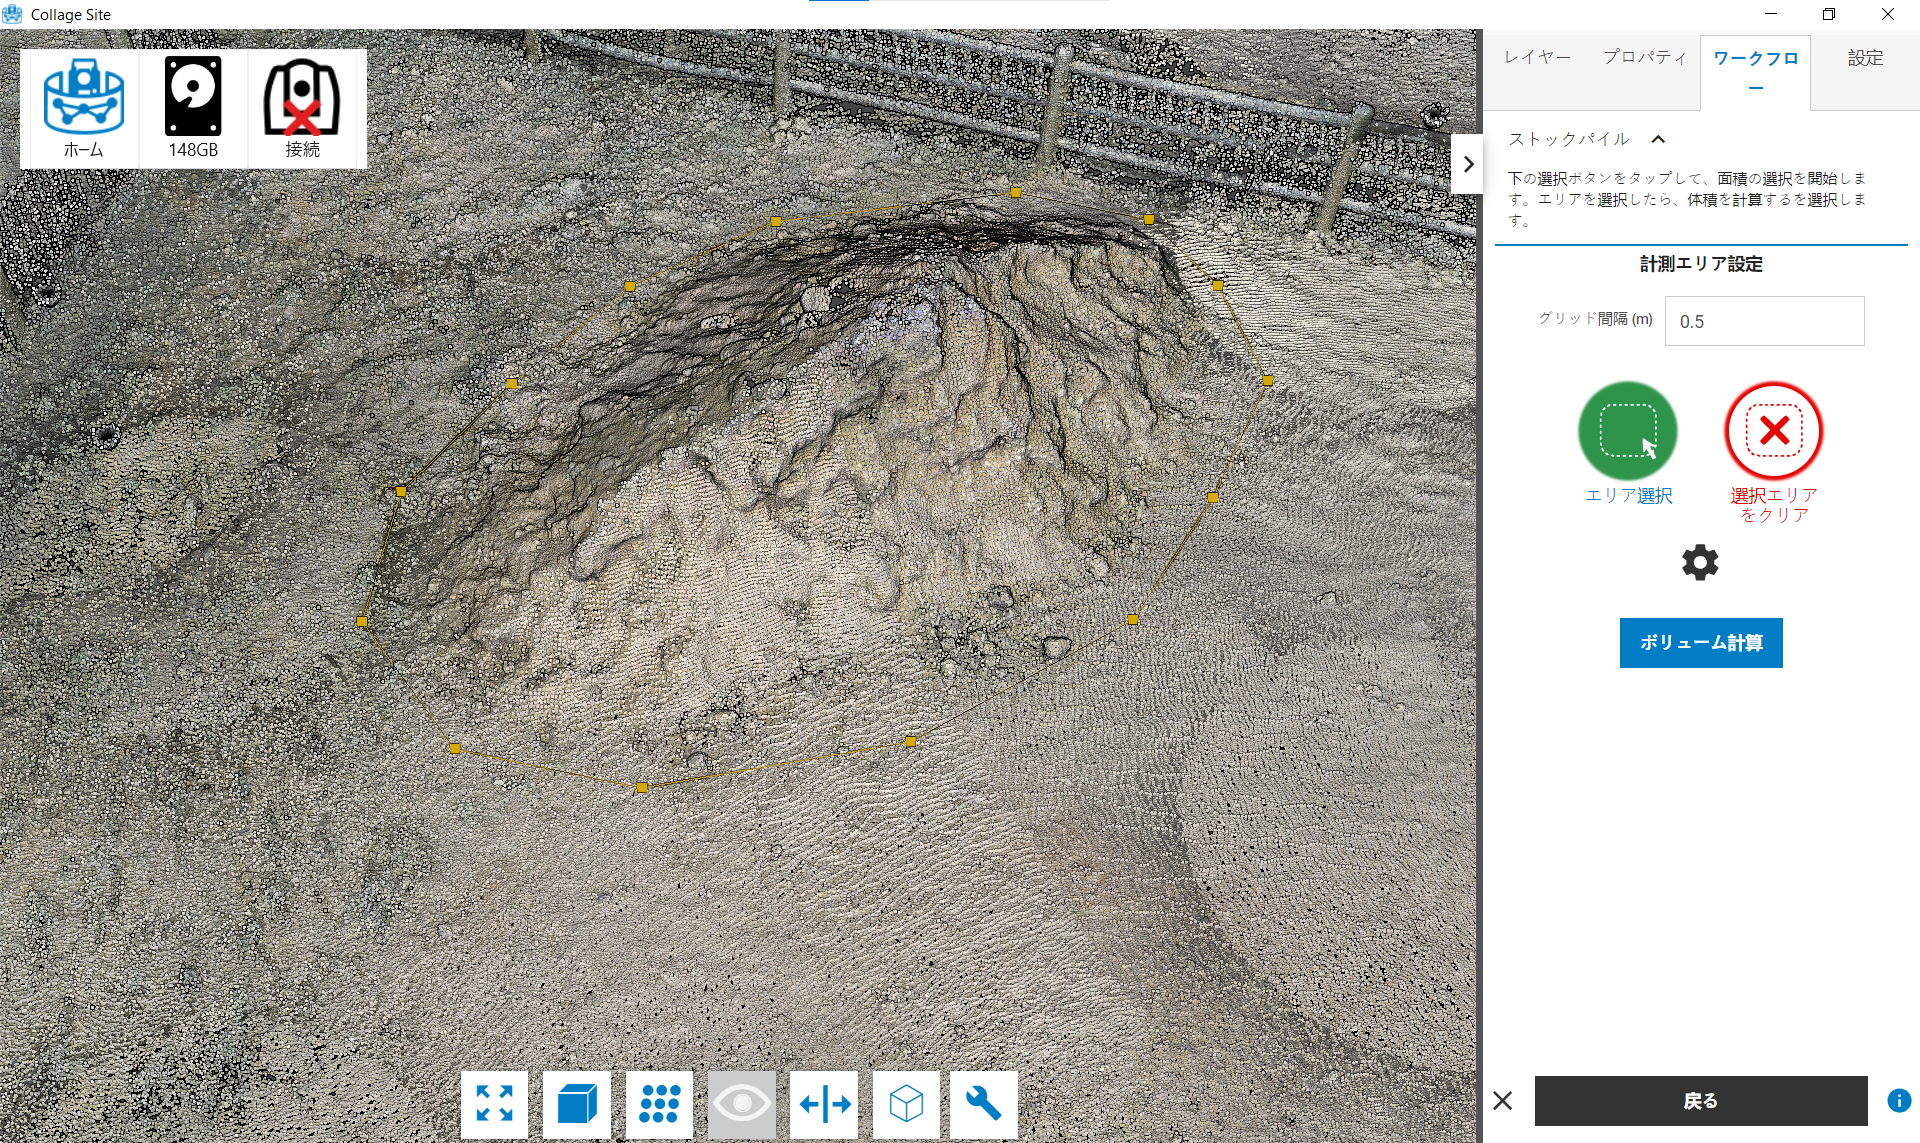Click the 計測エリア設定 heading
The height and width of the screenshot is (1143, 1920).
[x=1701, y=264]
